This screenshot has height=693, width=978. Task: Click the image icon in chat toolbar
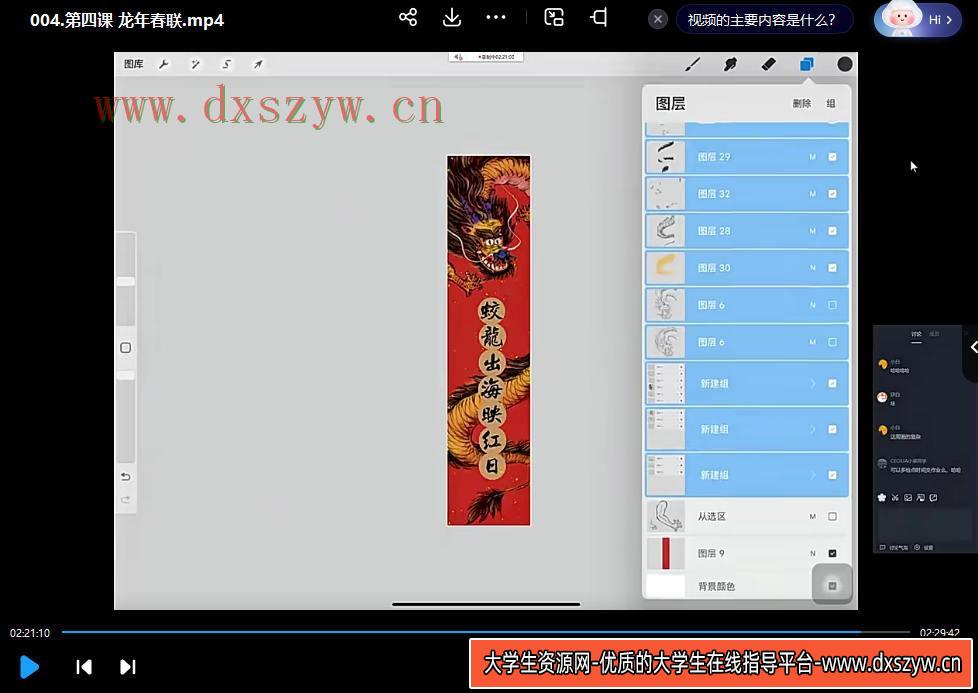point(908,498)
